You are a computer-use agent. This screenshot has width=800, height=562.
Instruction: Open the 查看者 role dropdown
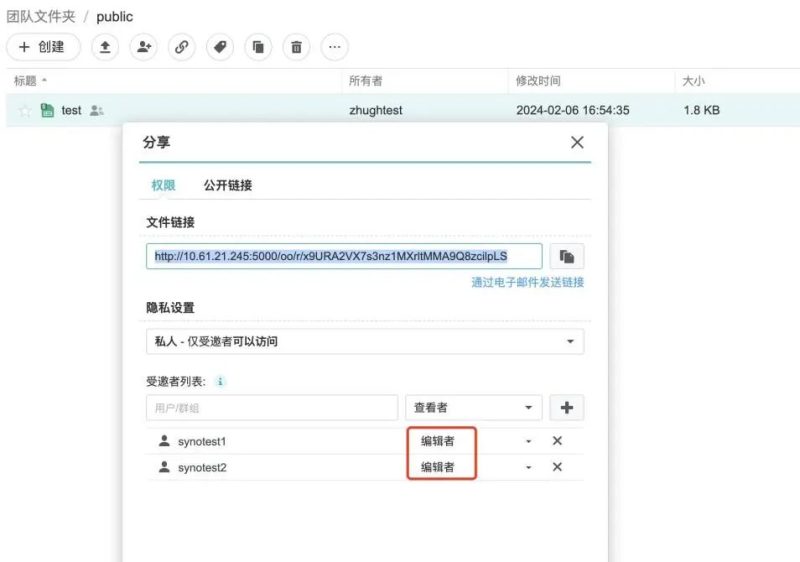(473, 407)
